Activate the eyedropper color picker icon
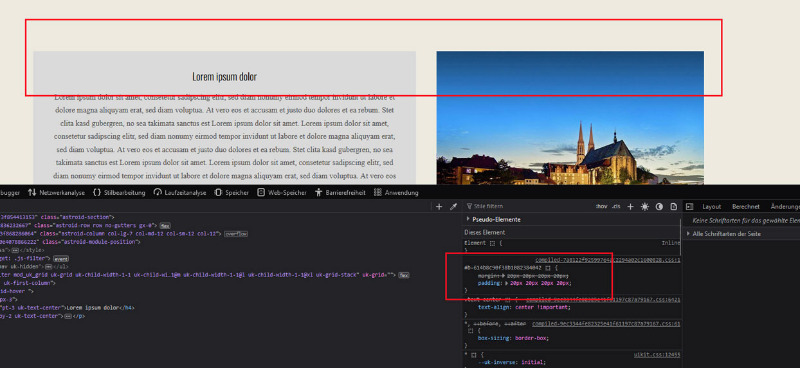 453,207
